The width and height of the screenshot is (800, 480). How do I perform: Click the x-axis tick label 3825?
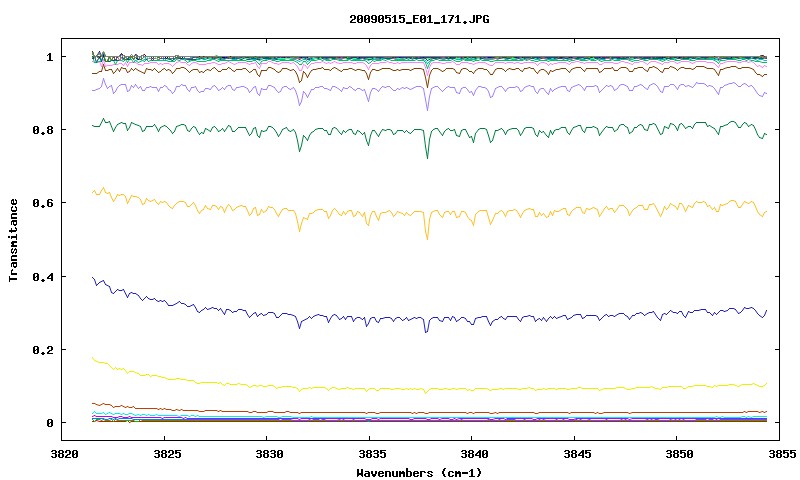(167, 454)
